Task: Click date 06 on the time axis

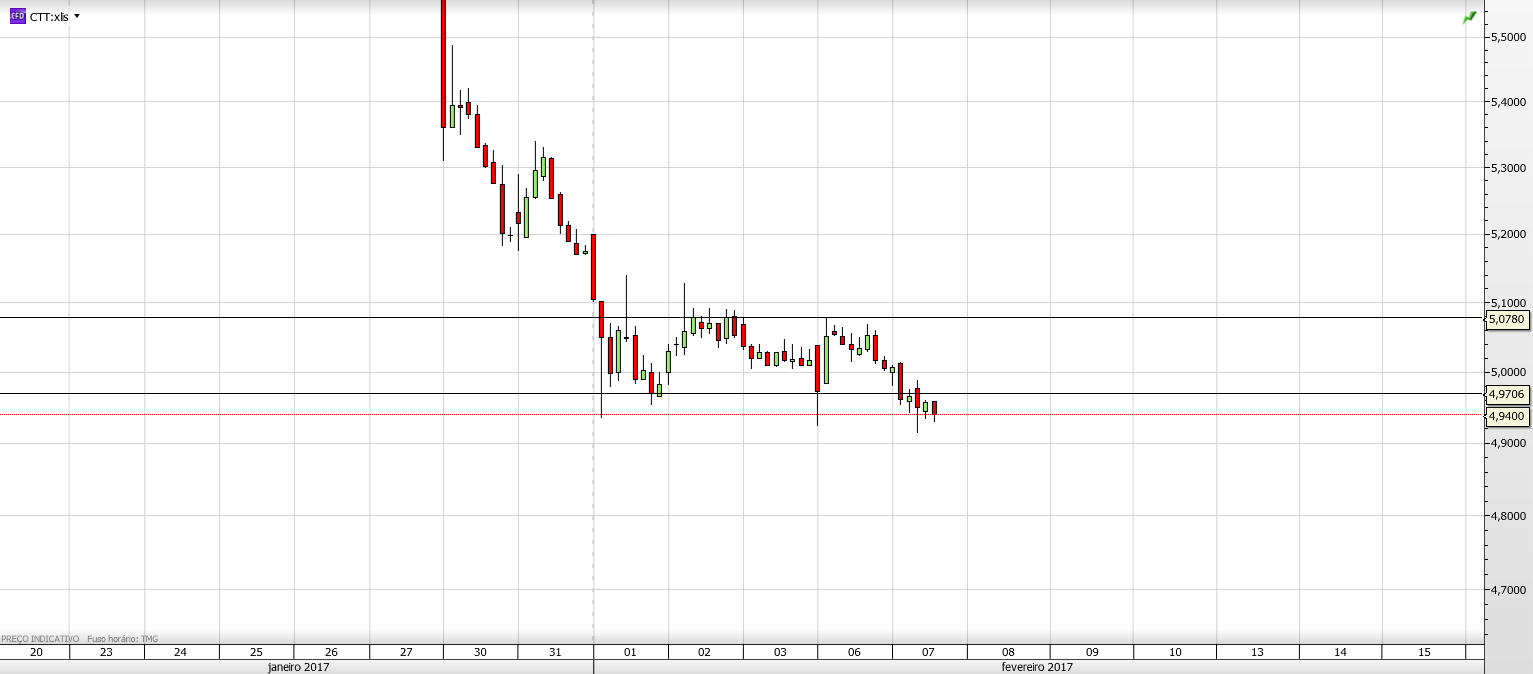Action: pos(854,652)
